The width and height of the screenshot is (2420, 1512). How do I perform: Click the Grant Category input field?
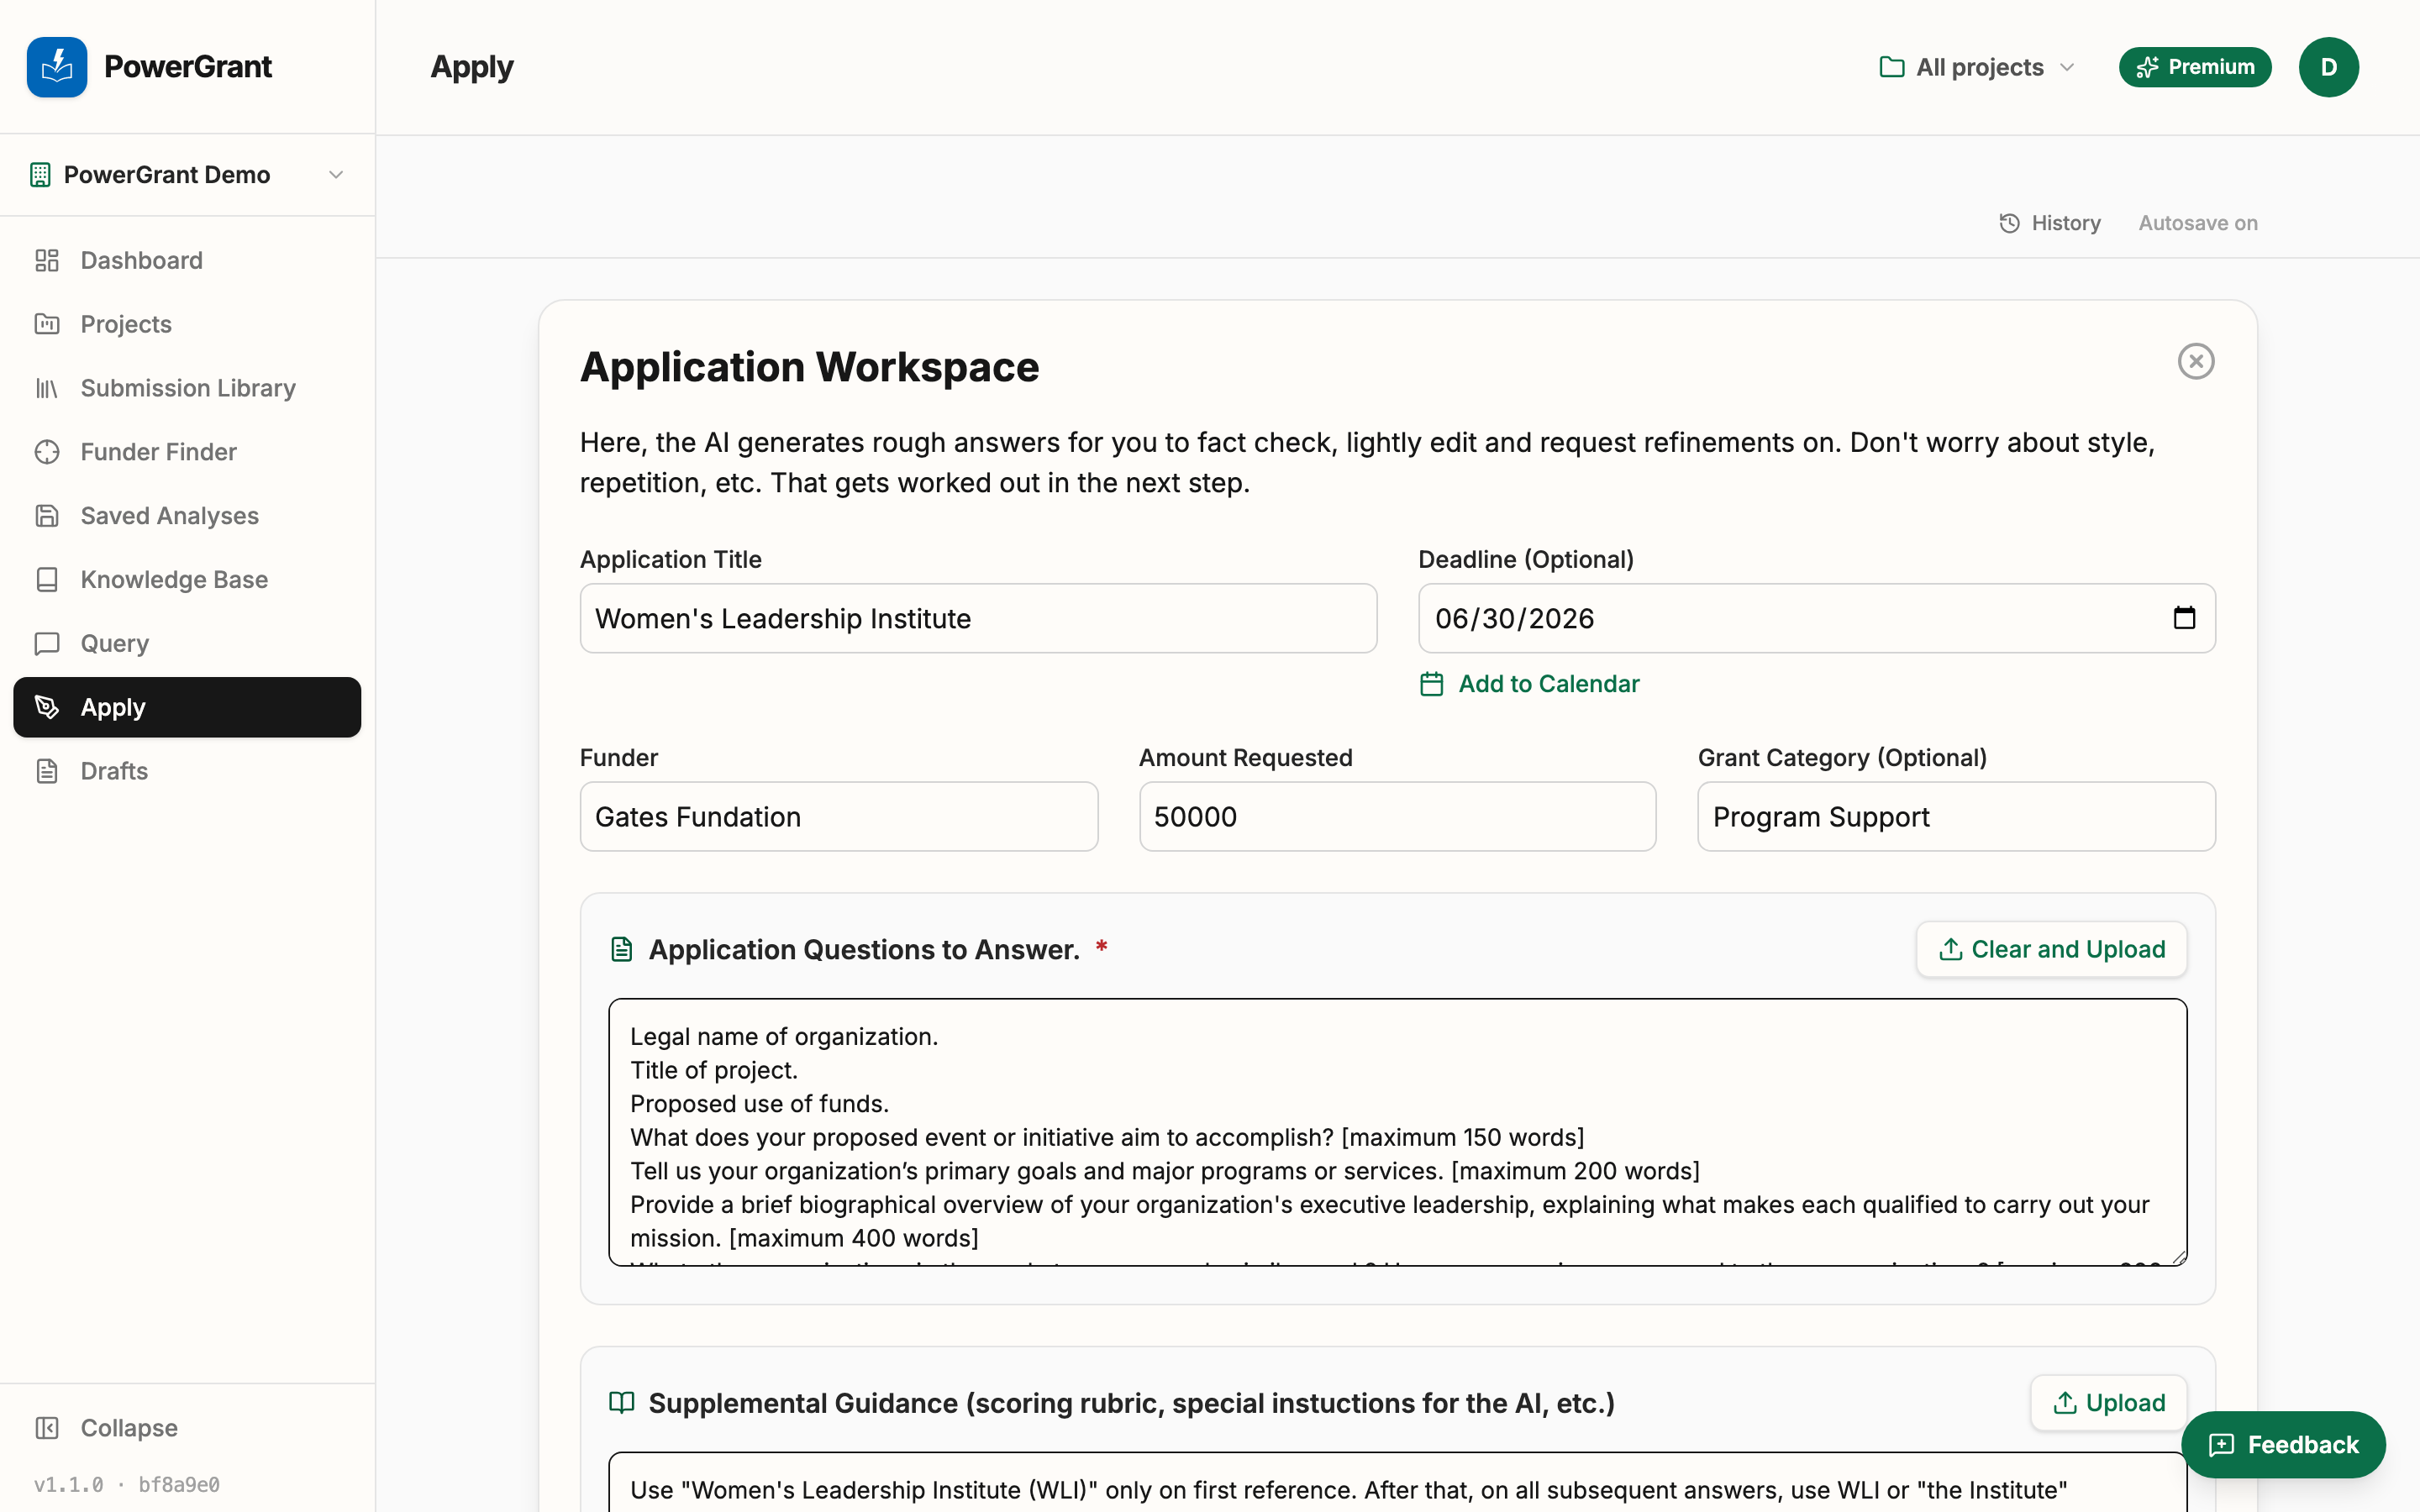[1956, 817]
